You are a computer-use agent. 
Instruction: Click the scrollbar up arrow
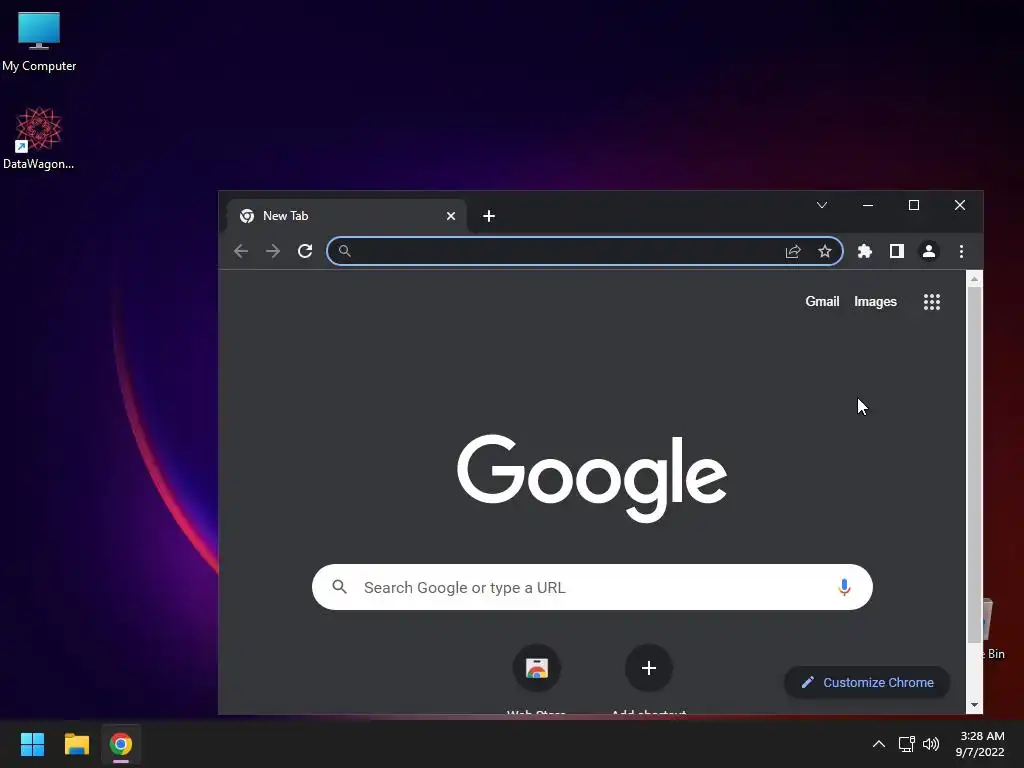pos(974,279)
